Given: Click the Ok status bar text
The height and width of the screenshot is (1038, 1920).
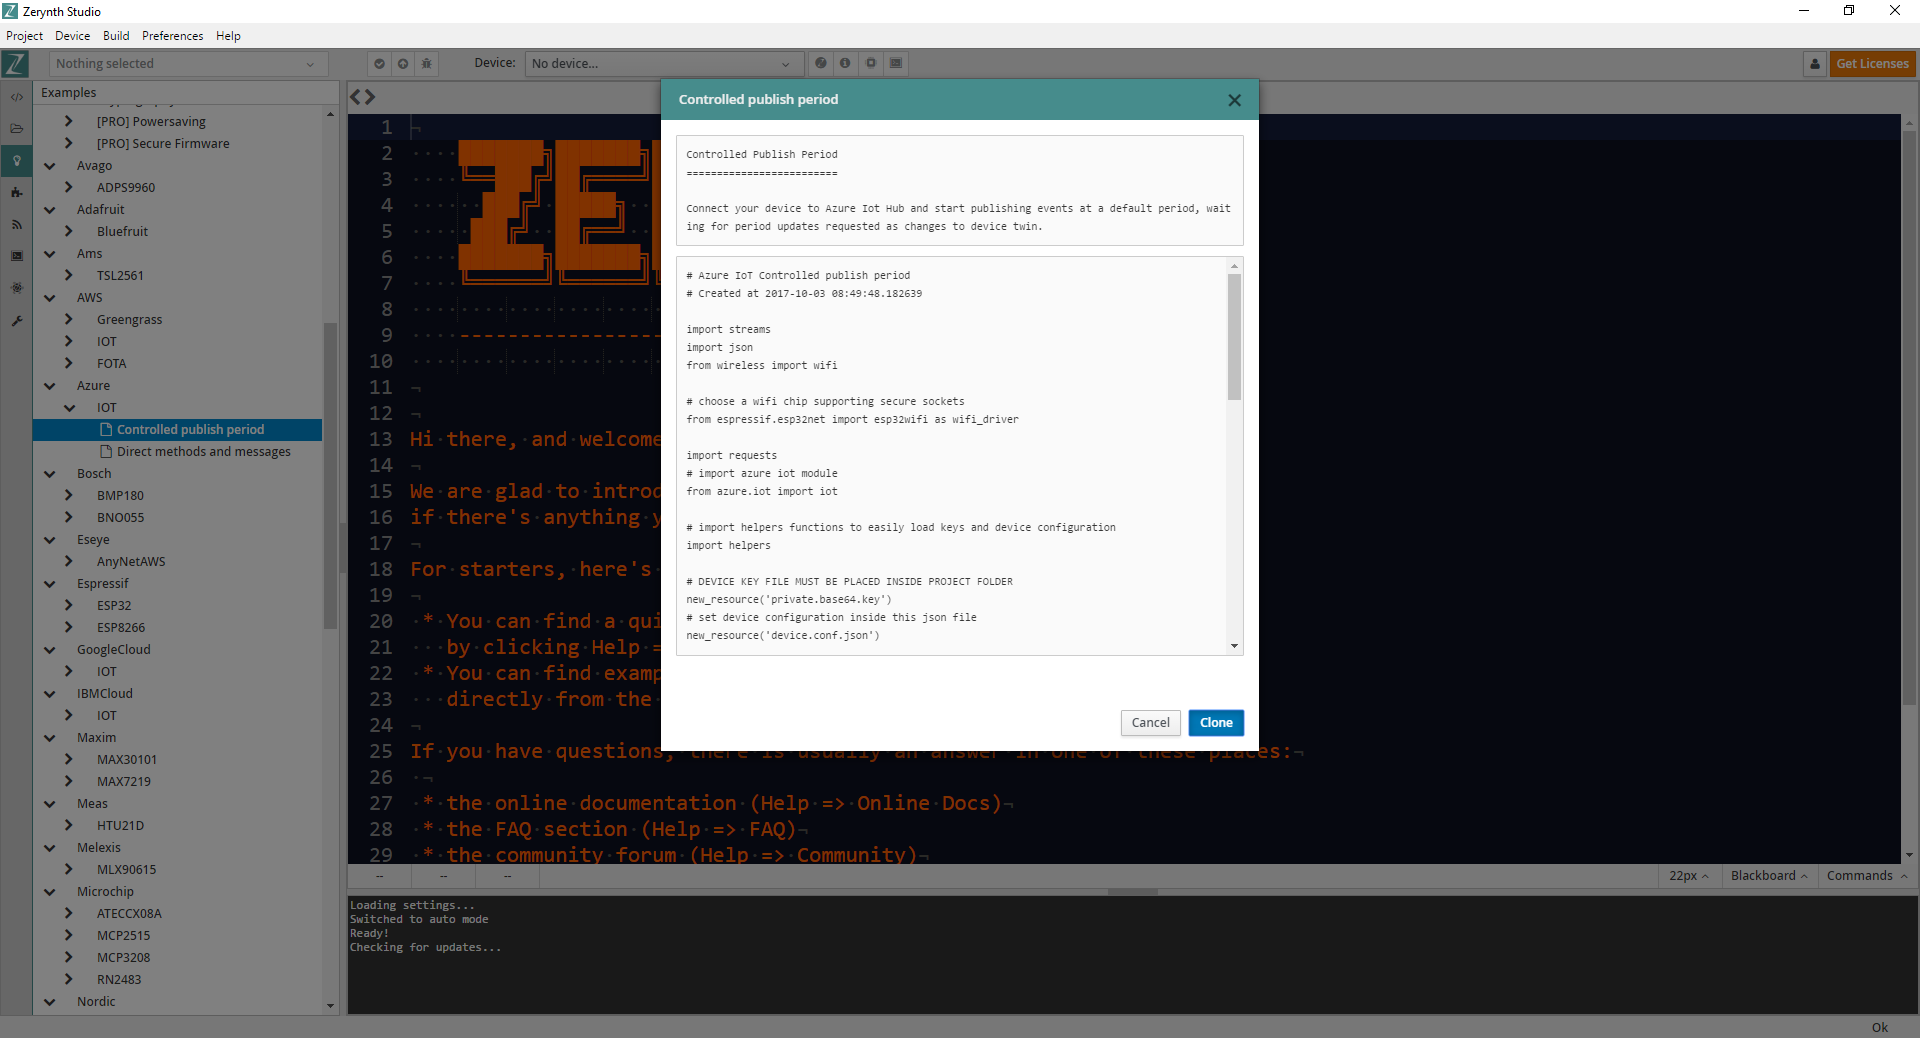Looking at the screenshot, I should coord(1879,1027).
